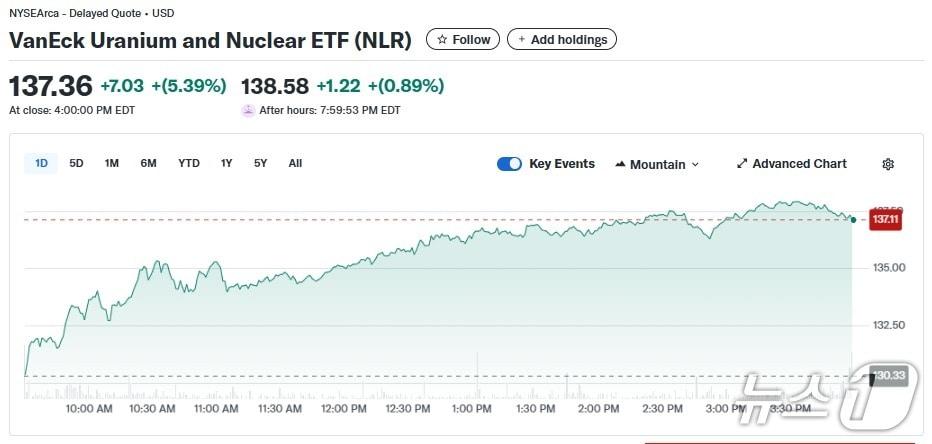This screenshot has height=444, width=932.
Task: Click the after hours moon icon
Action: pos(248,110)
